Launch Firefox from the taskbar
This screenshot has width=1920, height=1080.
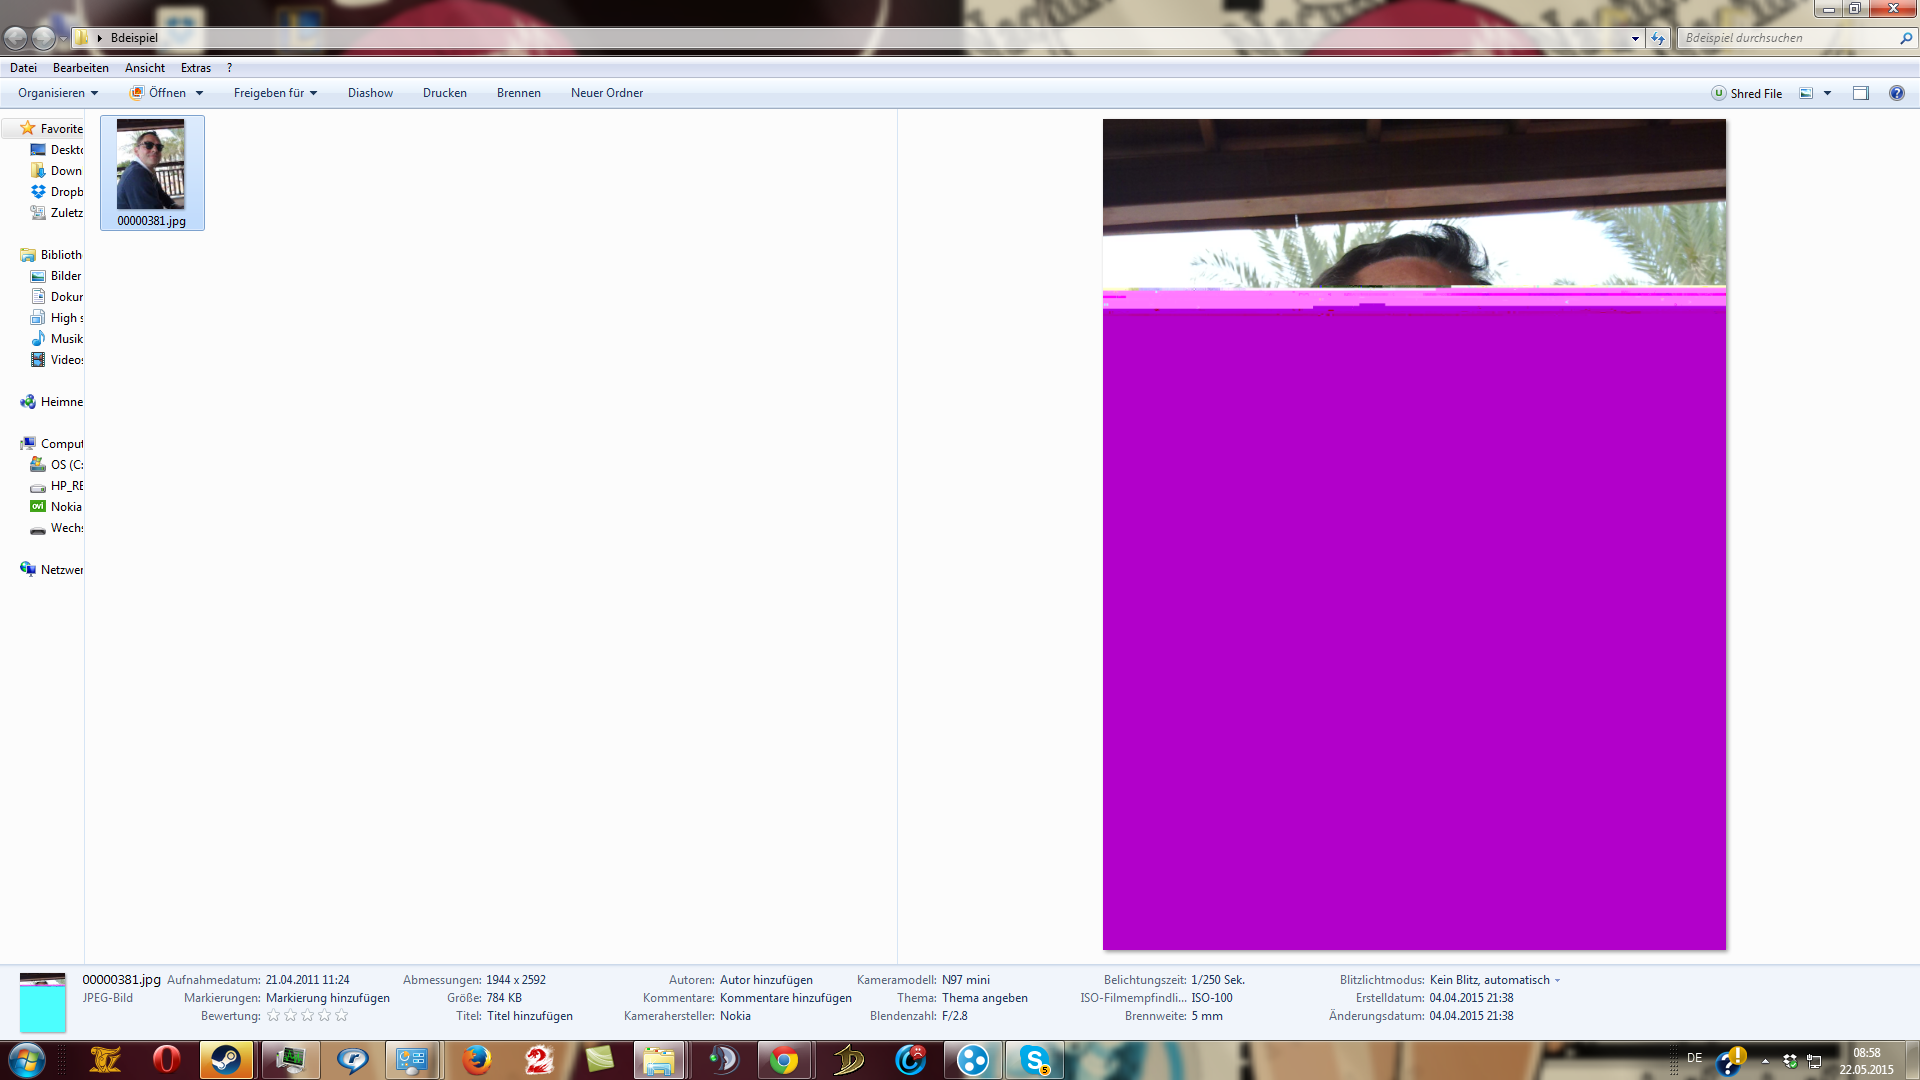pyautogui.click(x=477, y=1060)
